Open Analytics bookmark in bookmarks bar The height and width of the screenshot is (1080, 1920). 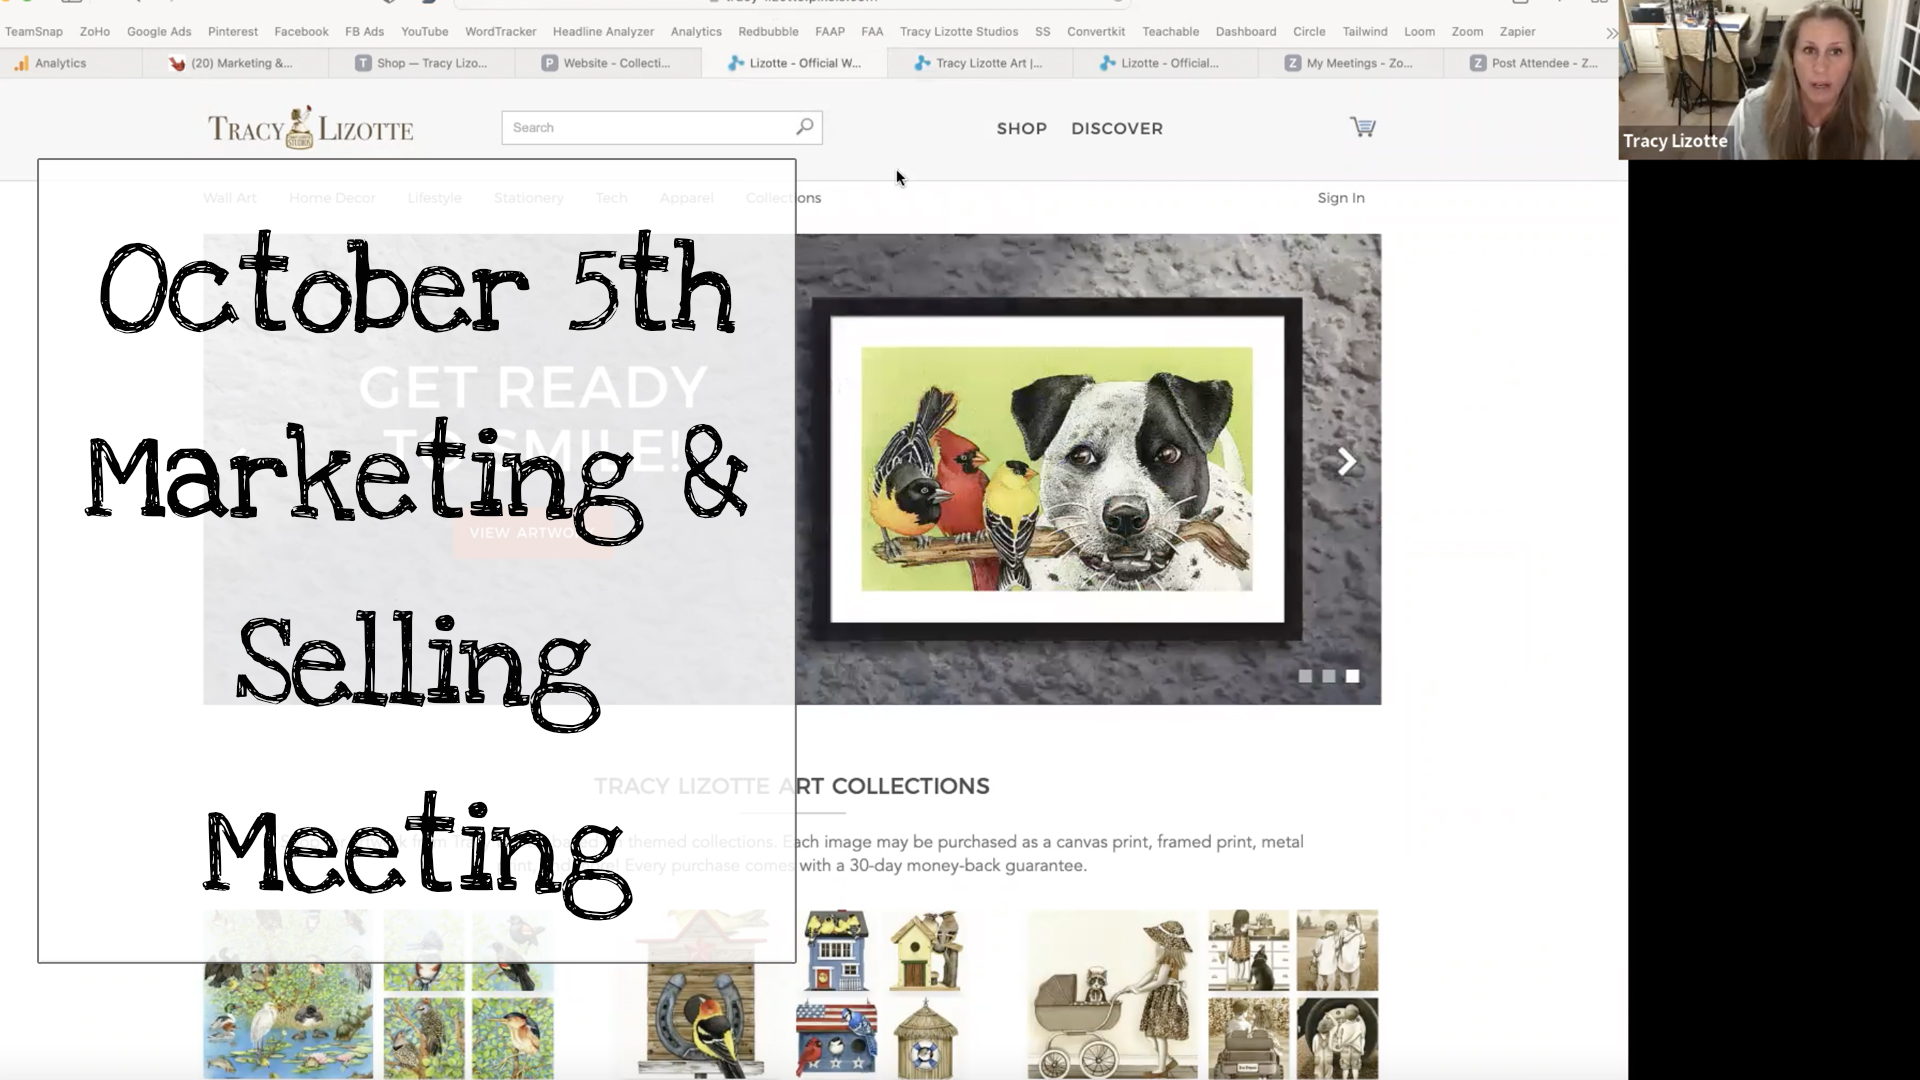coord(696,32)
